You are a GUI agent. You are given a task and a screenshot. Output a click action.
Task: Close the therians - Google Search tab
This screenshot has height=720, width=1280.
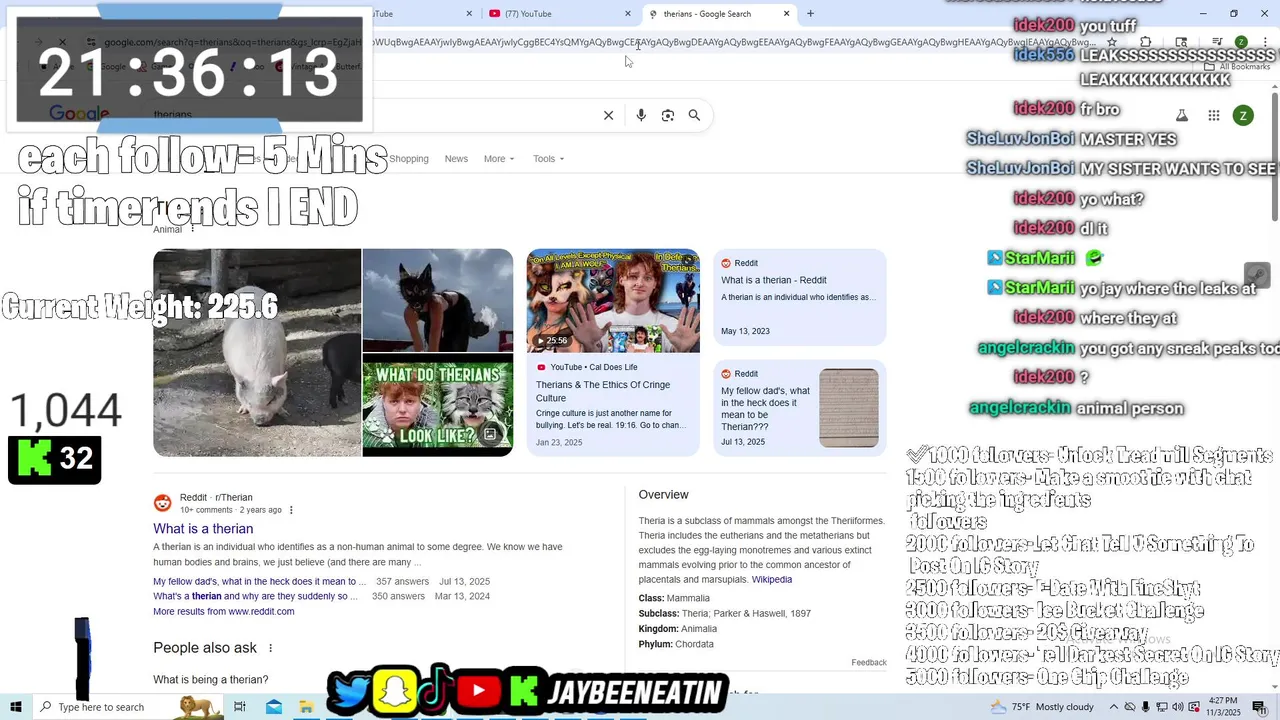click(x=786, y=14)
